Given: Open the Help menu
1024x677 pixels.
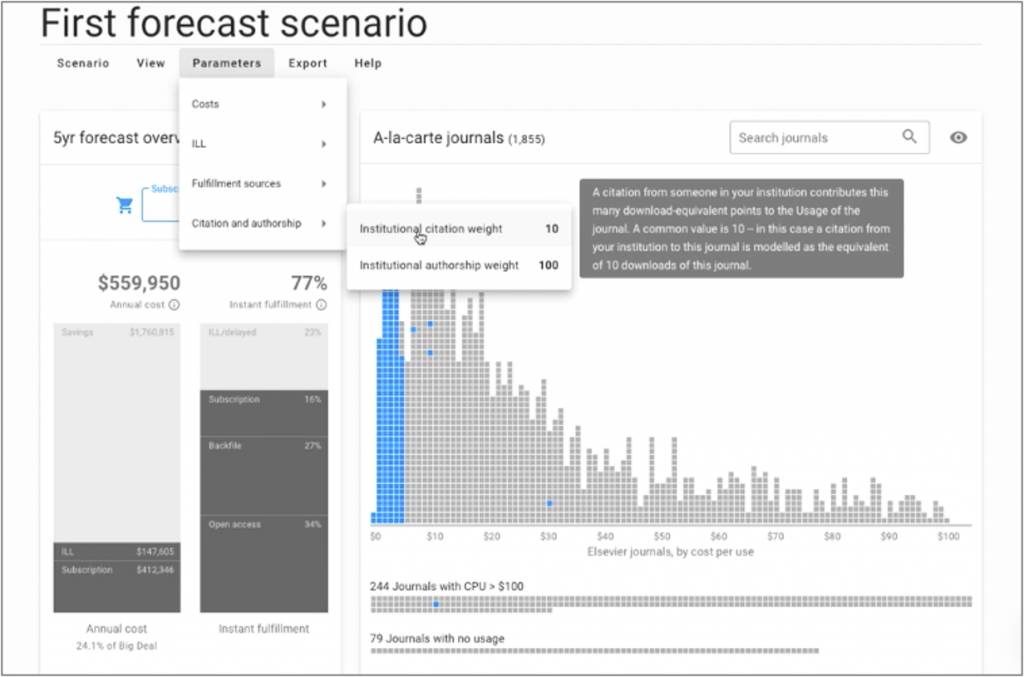Looking at the screenshot, I should [368, 63].
